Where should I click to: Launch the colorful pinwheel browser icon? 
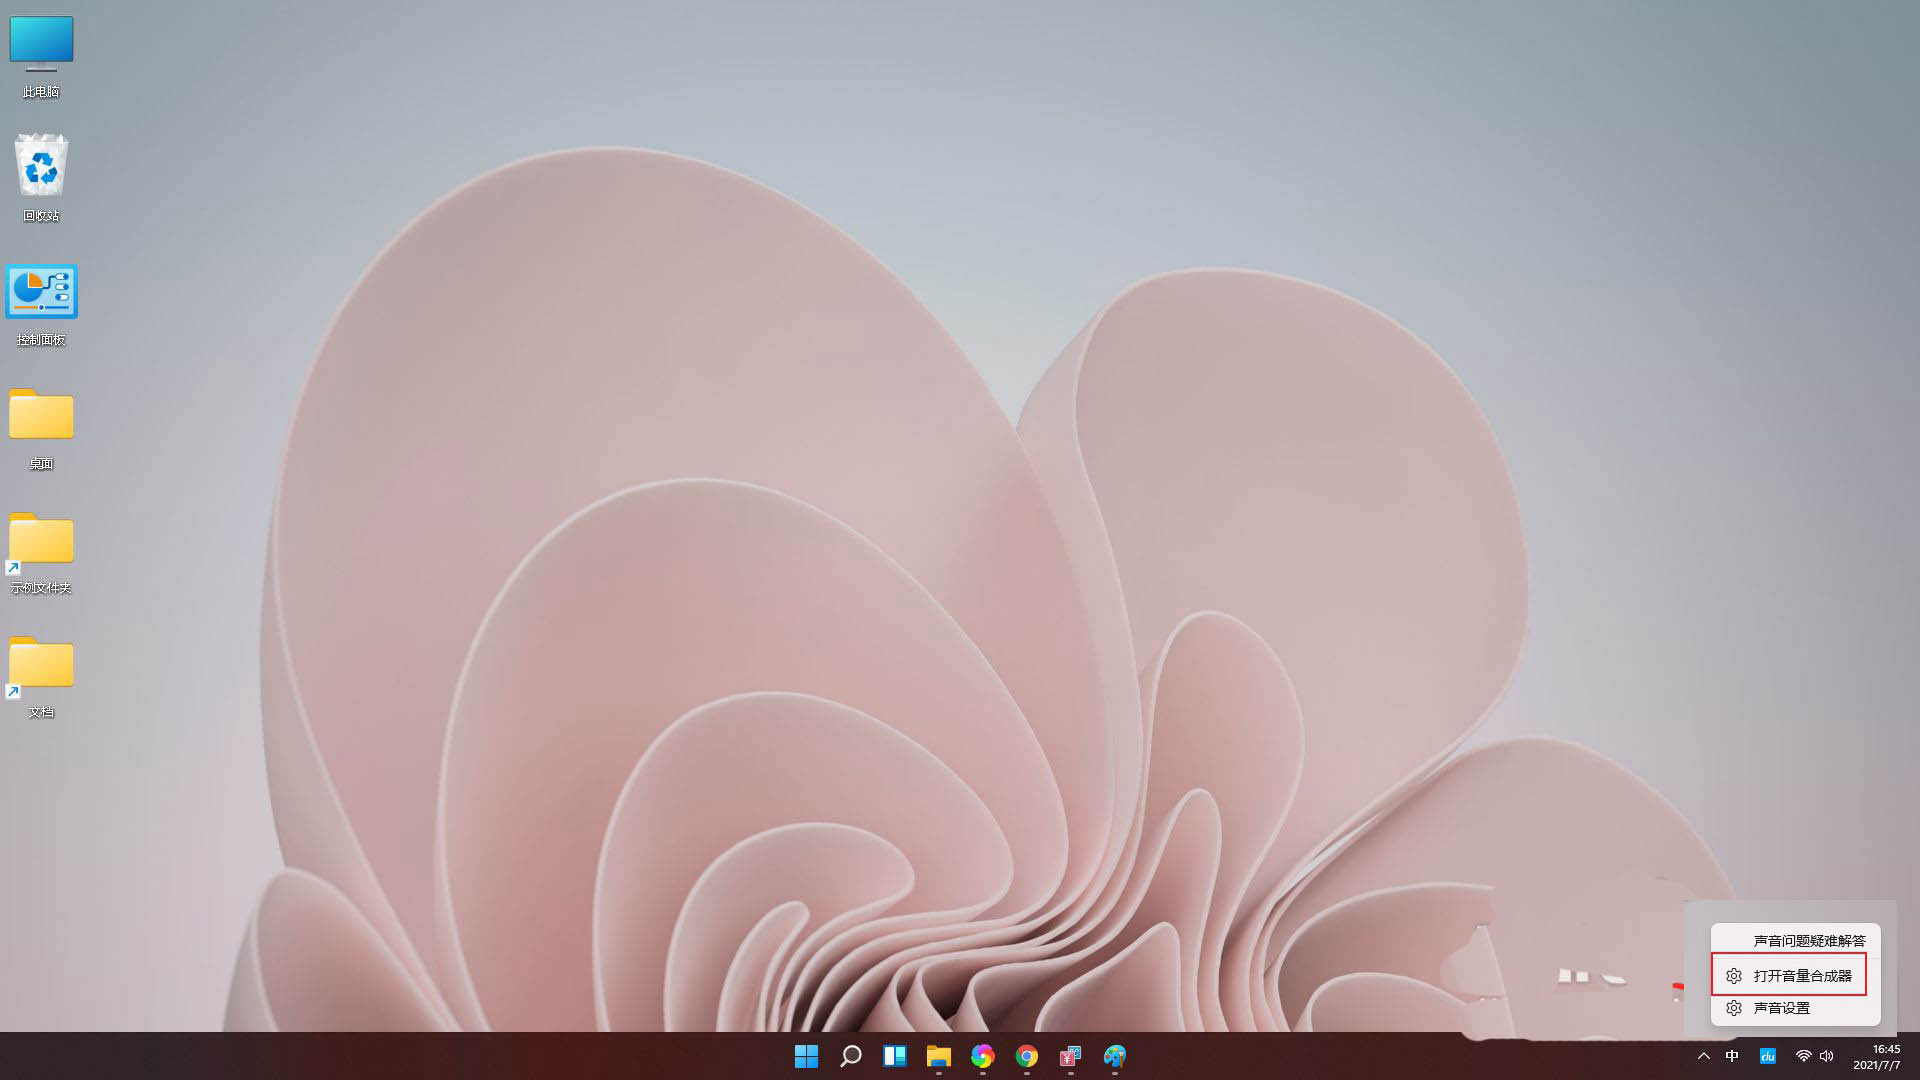(982, 1056)
